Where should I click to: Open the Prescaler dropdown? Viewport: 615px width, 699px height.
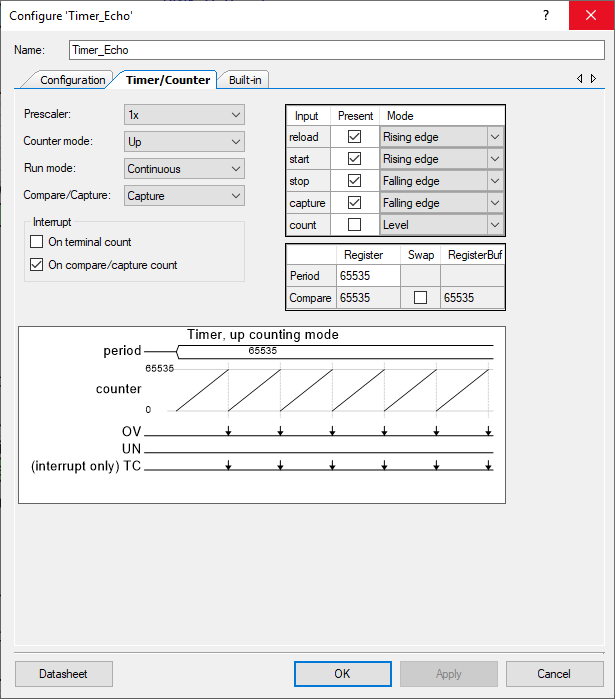[184, 115]
